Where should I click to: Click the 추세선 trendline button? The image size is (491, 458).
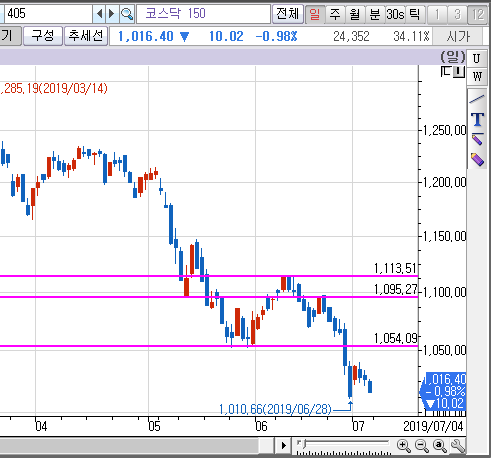[86, 36]
